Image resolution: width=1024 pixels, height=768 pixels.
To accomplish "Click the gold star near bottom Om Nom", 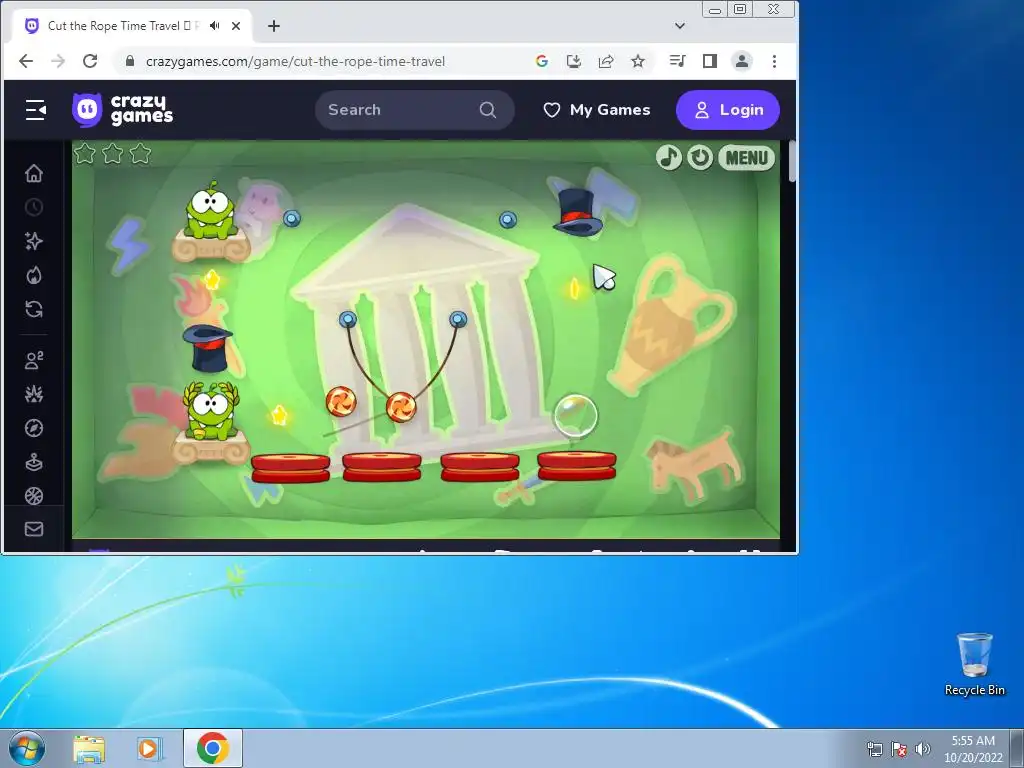I will pos(279,415).
